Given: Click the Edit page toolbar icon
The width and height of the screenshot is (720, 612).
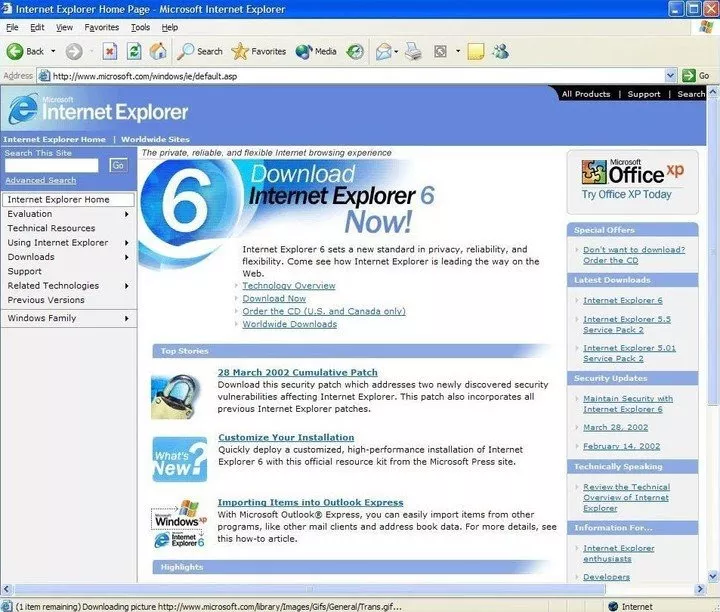Looking at the screenshot, I should pos(440,51).
